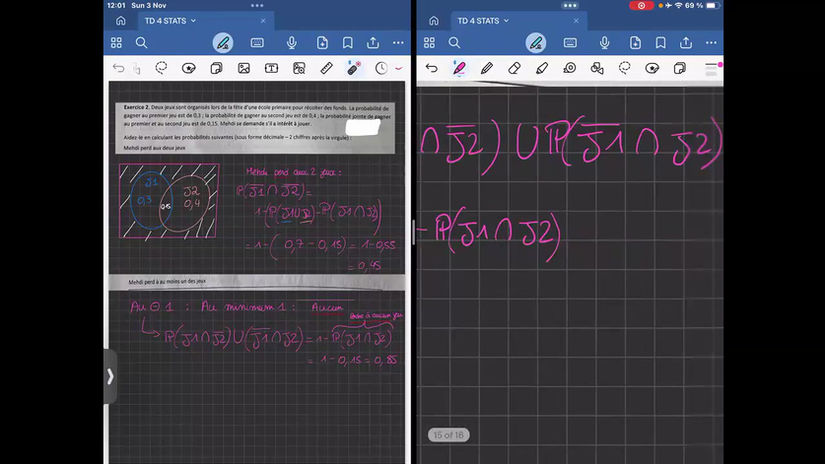Add a new page in right window

click(x=635, y=43)
